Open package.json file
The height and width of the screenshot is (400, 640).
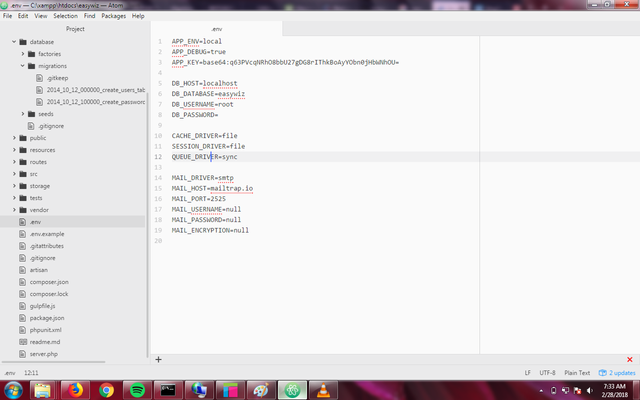click(x=47, y=318)
